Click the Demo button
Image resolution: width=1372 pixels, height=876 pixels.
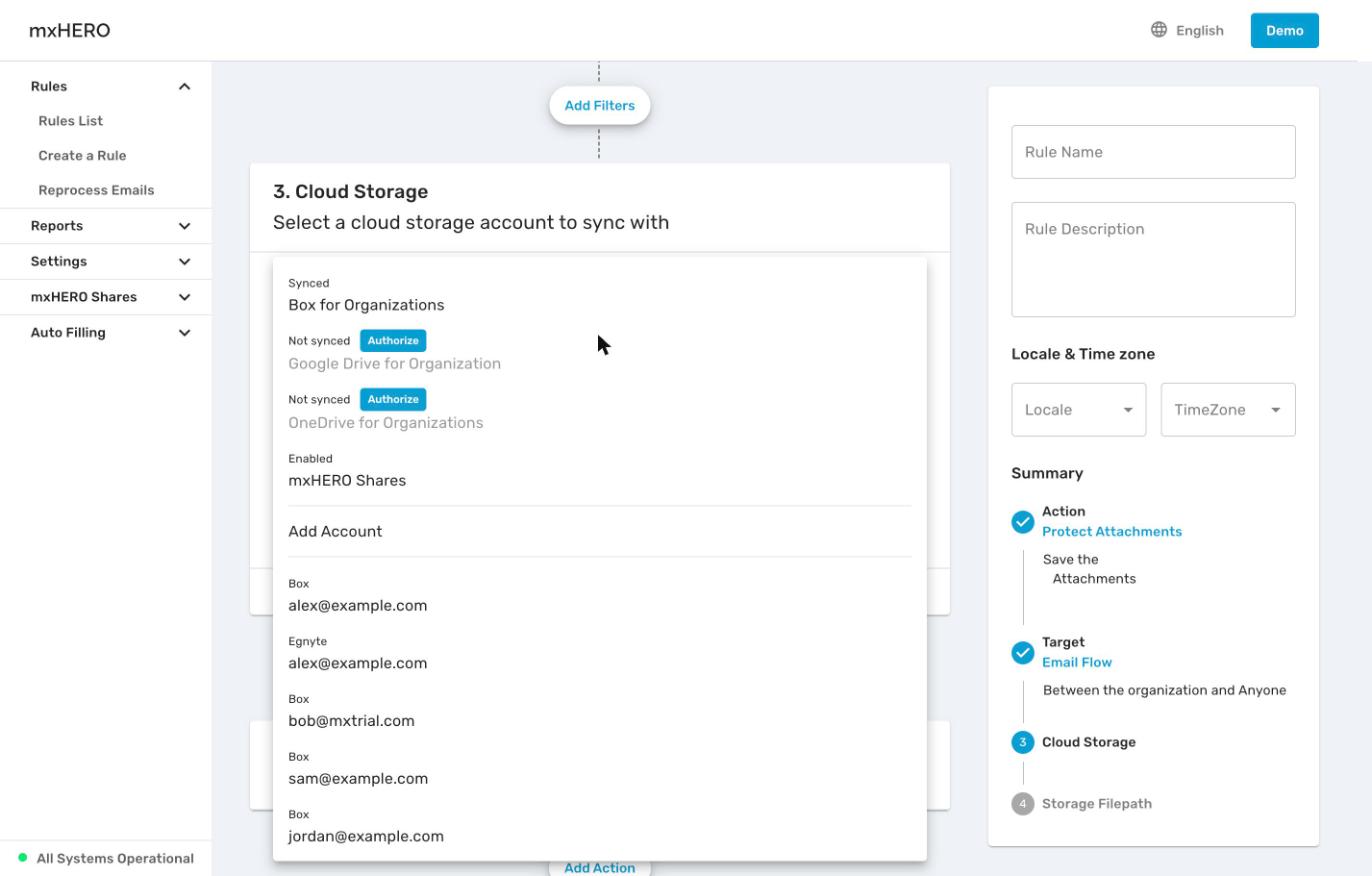(1285, 30)
